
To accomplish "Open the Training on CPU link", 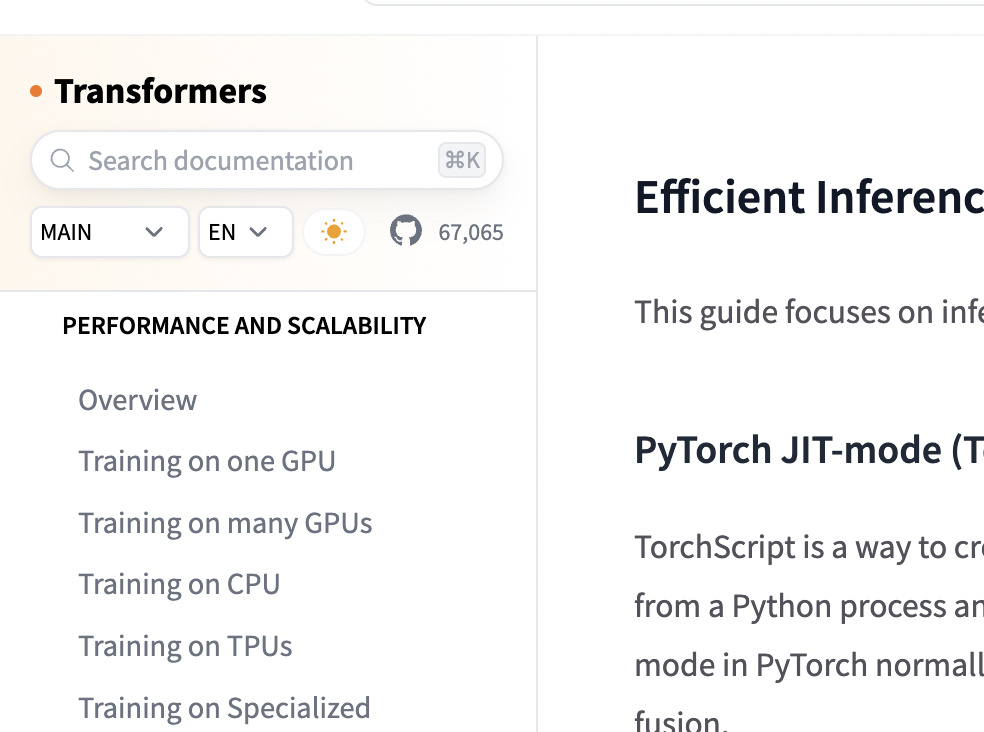I will pos(180,584).
